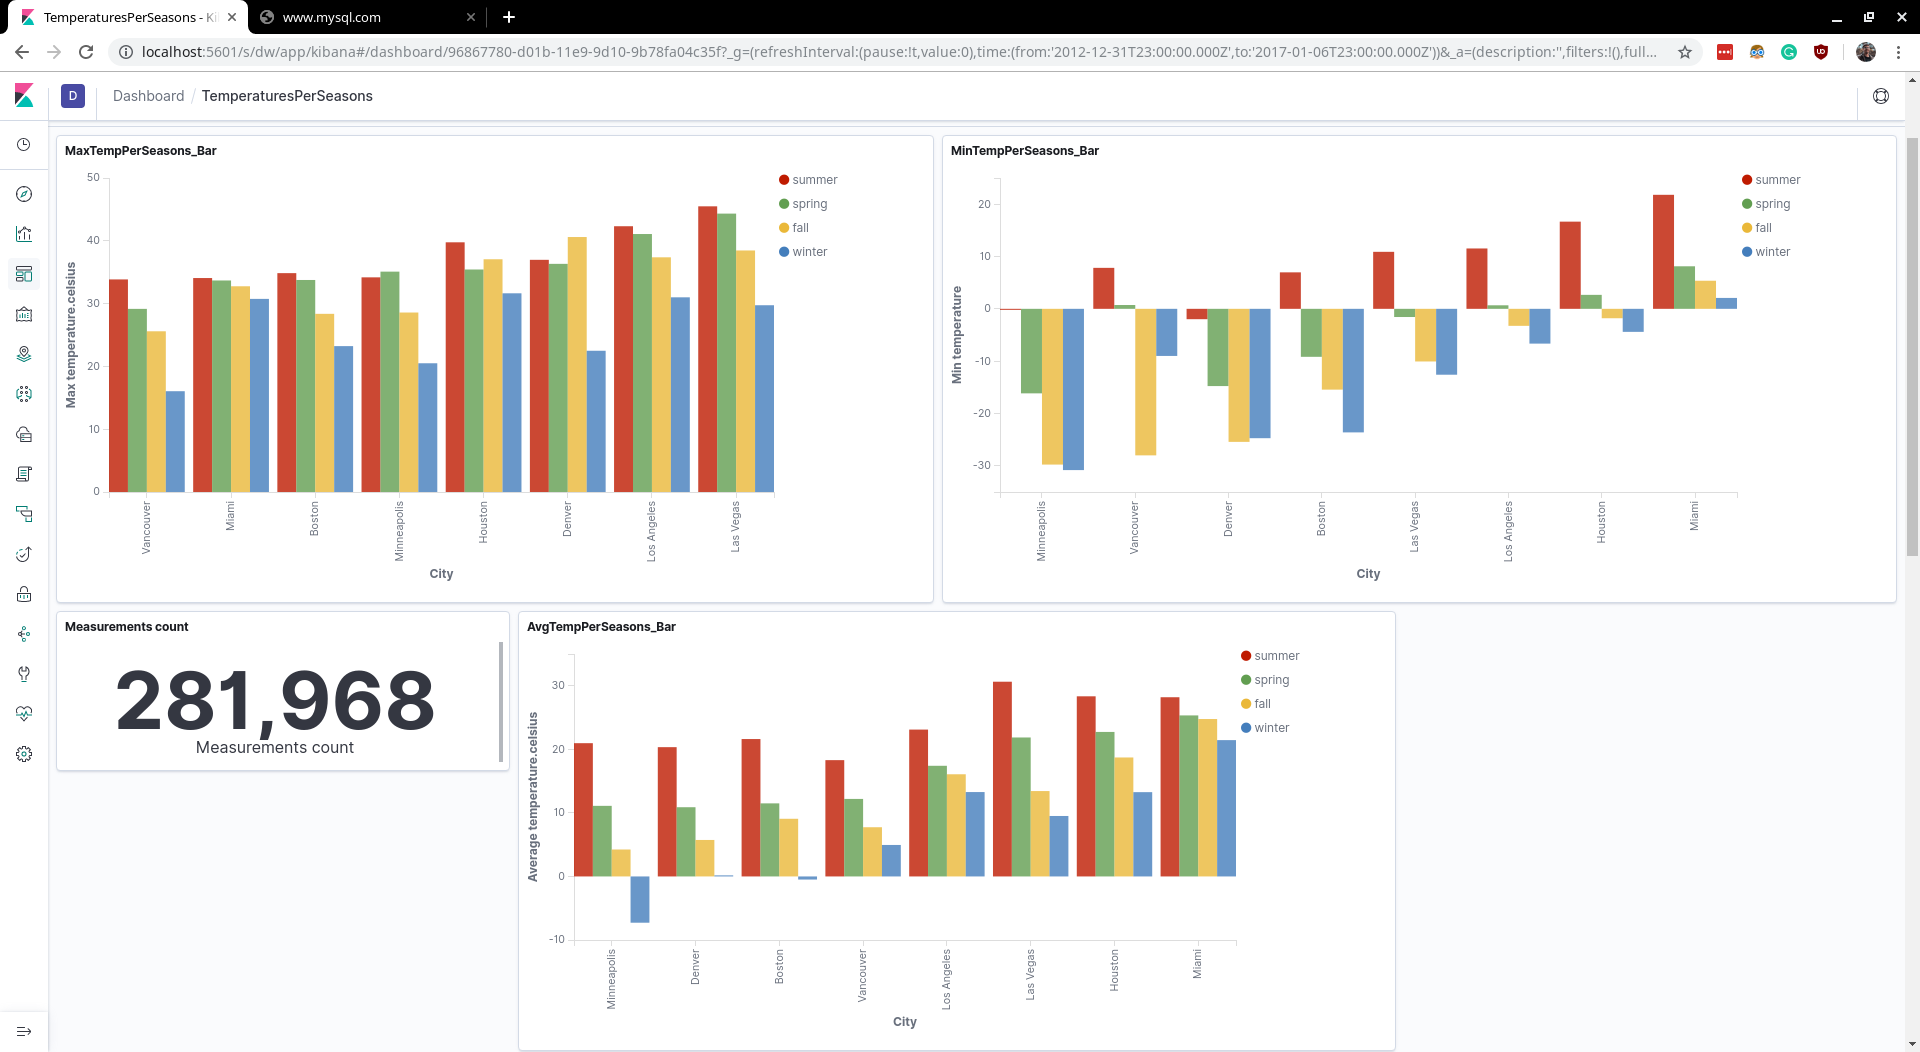Toggle summer series in AvgTempPerSeasons legend
Image resolution: width=1920 pixels, height=1052 pixels.
coord(1270,656)
